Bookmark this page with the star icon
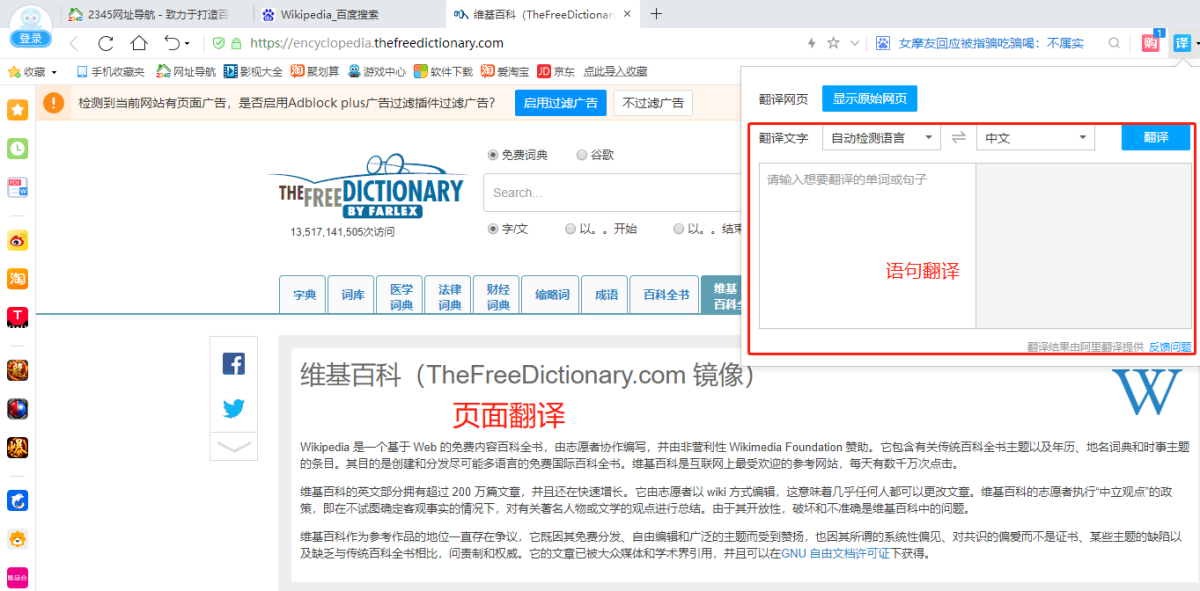Screen dimensions: 1200x591 tap(833, 43)
